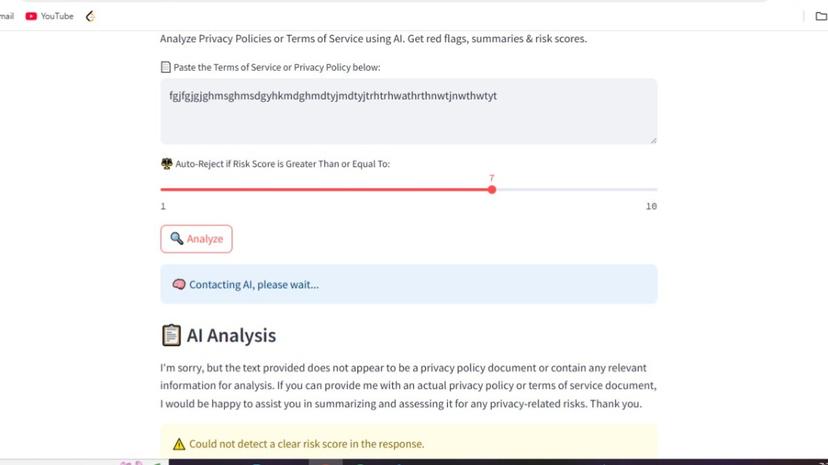Image resolution: width=828 pixels, height=465 pixels.
Task: Click the brain icon in the Contacting AI box
Action: pos(179,285)
